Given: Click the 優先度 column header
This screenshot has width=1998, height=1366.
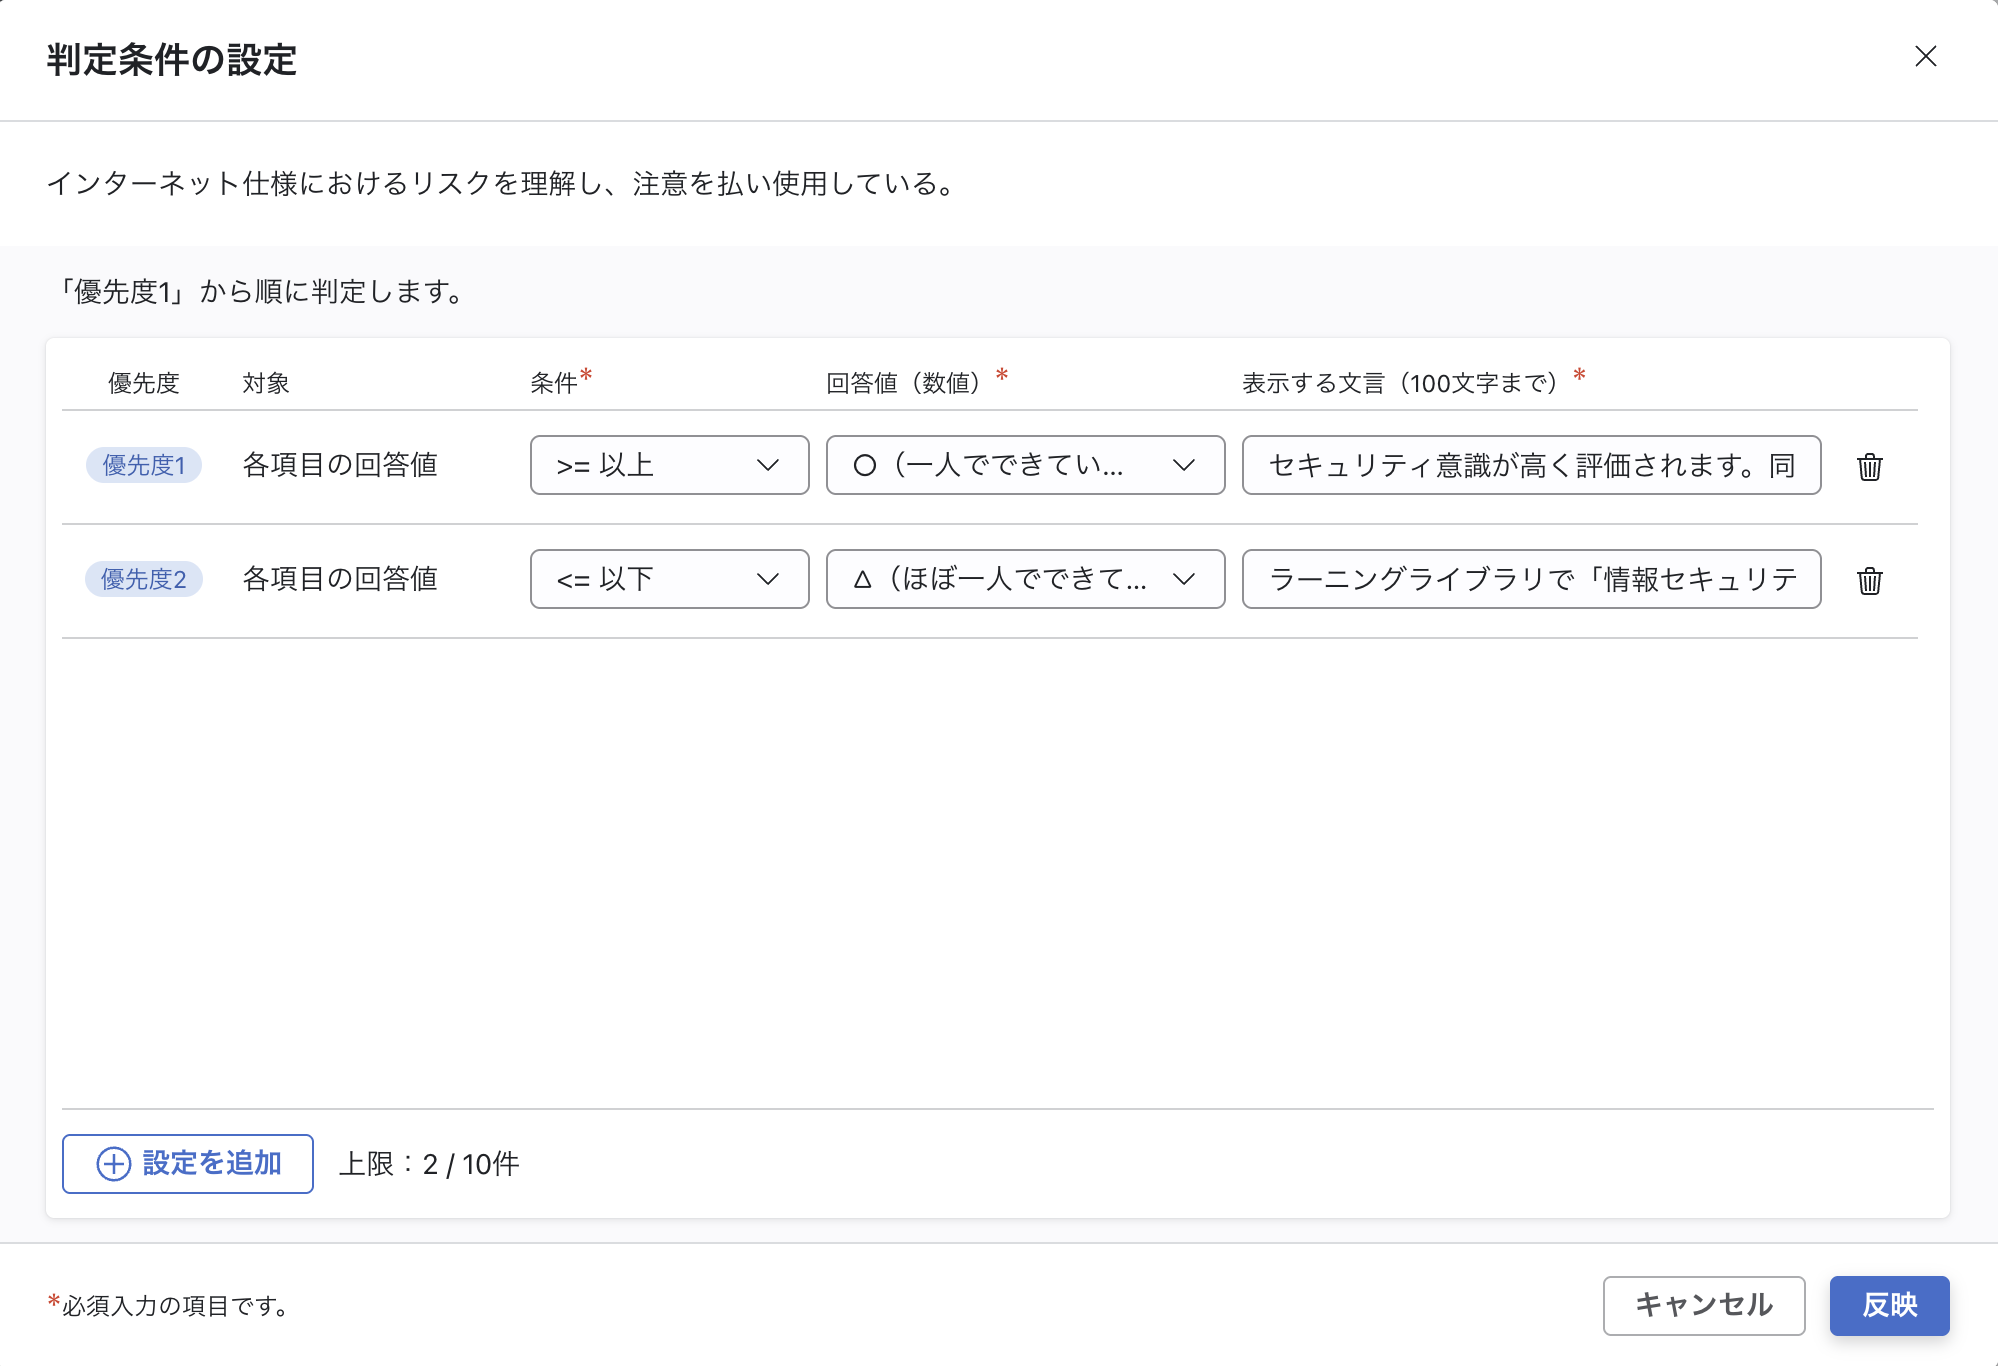Looking at the screenshot, I should coord(143,383).
